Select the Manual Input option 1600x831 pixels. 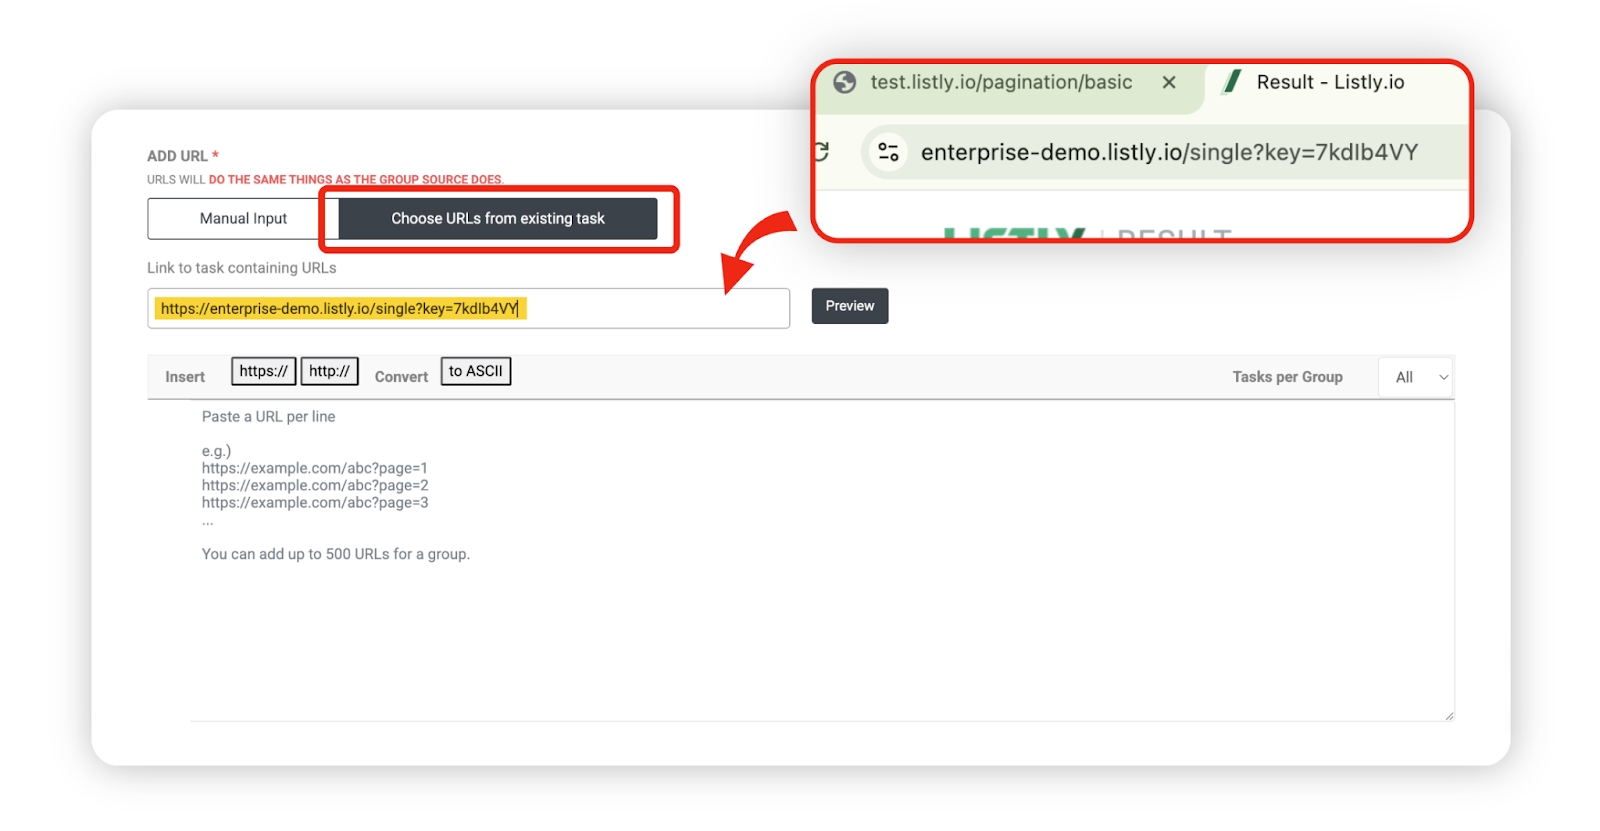click(243, 219)
